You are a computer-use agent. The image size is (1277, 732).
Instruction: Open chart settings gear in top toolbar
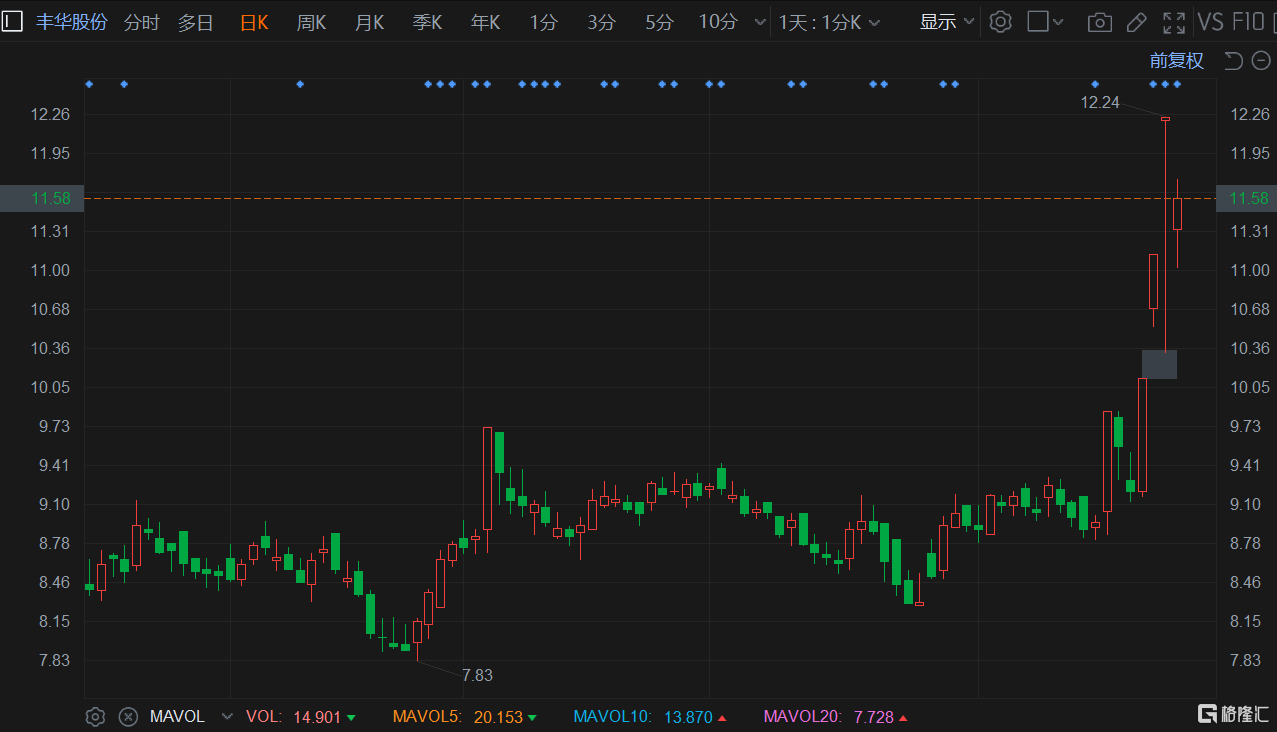pos(1000,21)
